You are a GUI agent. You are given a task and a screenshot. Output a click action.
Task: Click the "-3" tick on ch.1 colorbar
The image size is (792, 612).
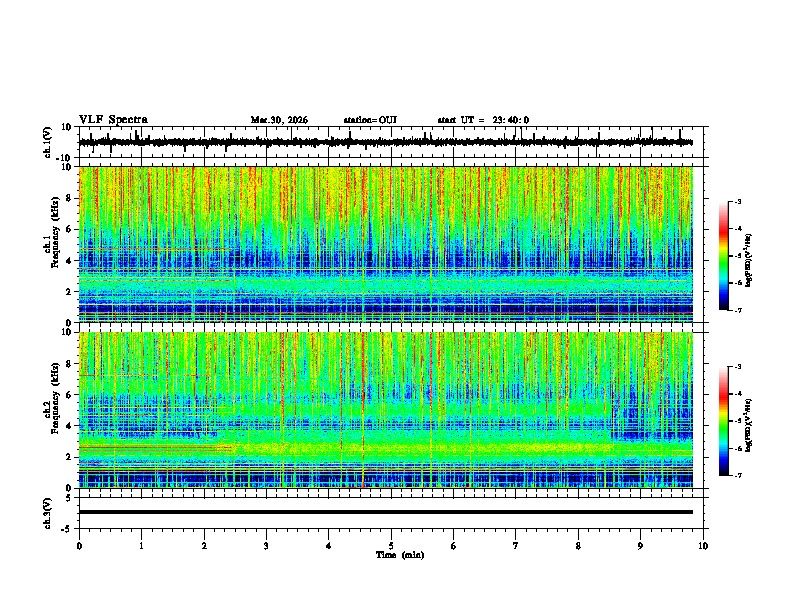click(x=738, y=201)
